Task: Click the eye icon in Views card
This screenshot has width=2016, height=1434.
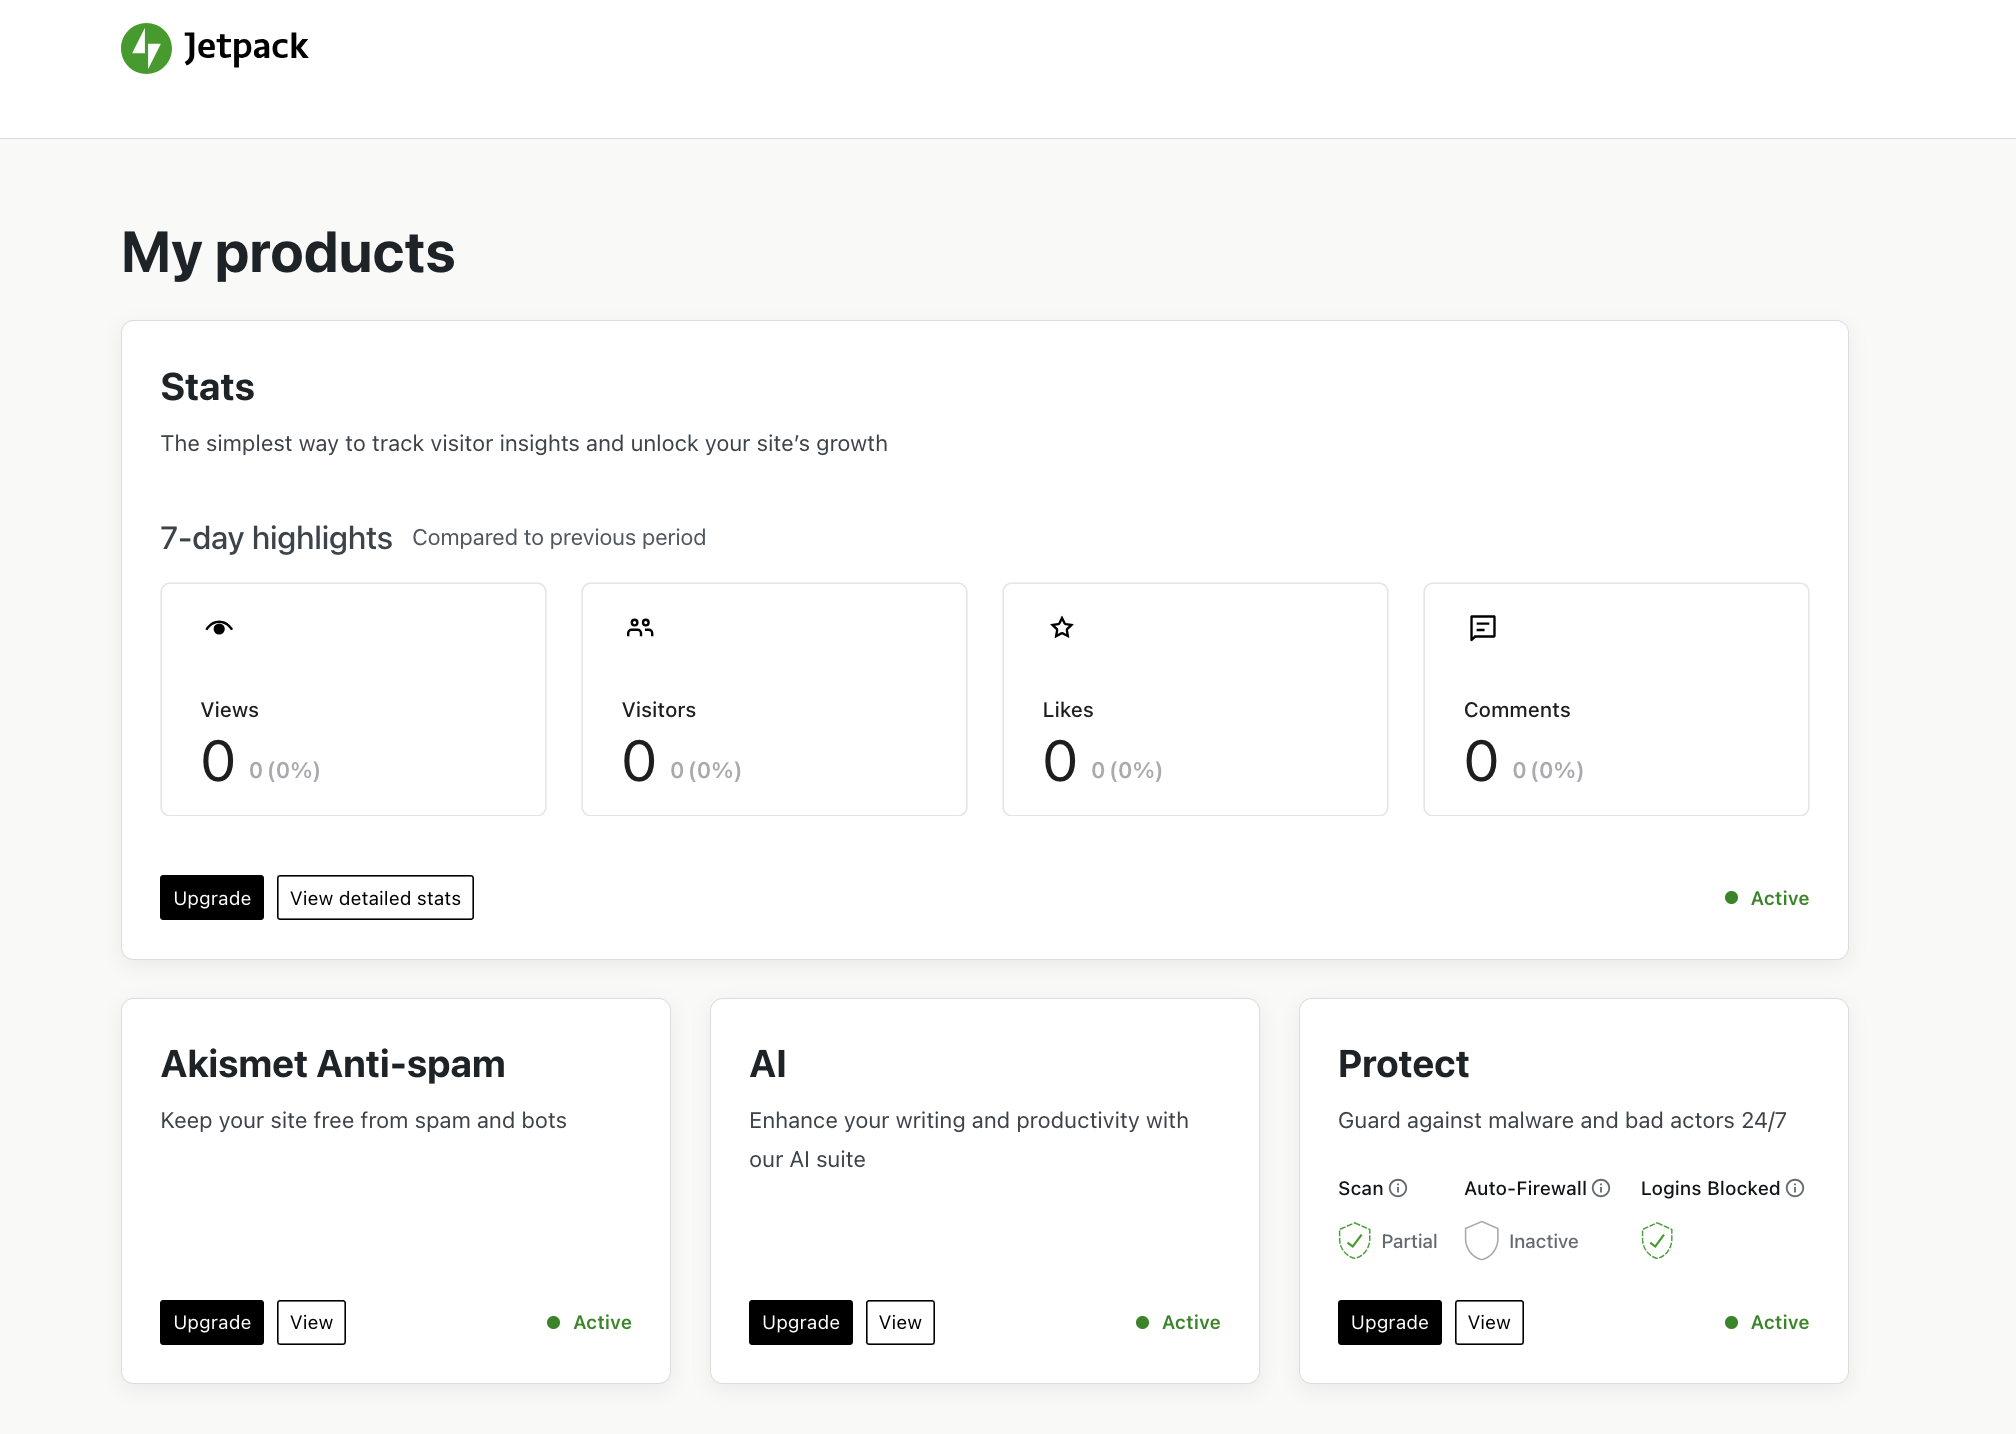Action: pyautogui.click(x=219, y=627)
